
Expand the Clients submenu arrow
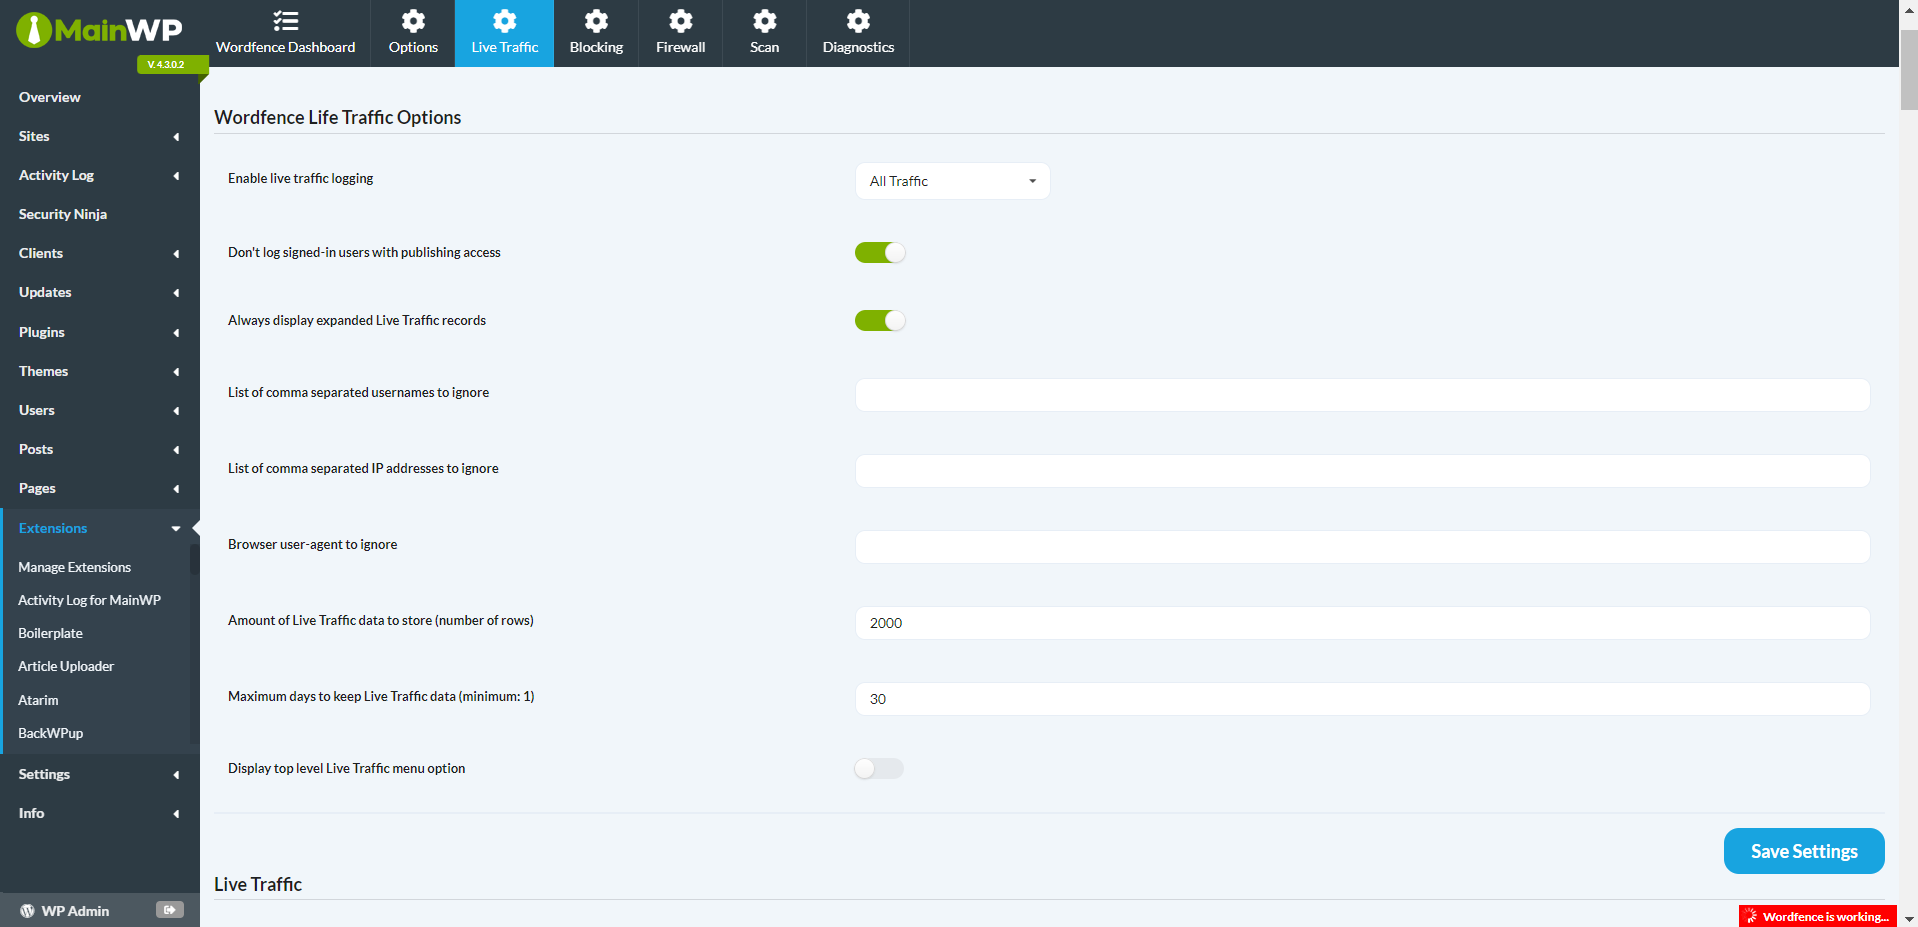(176, 254)
